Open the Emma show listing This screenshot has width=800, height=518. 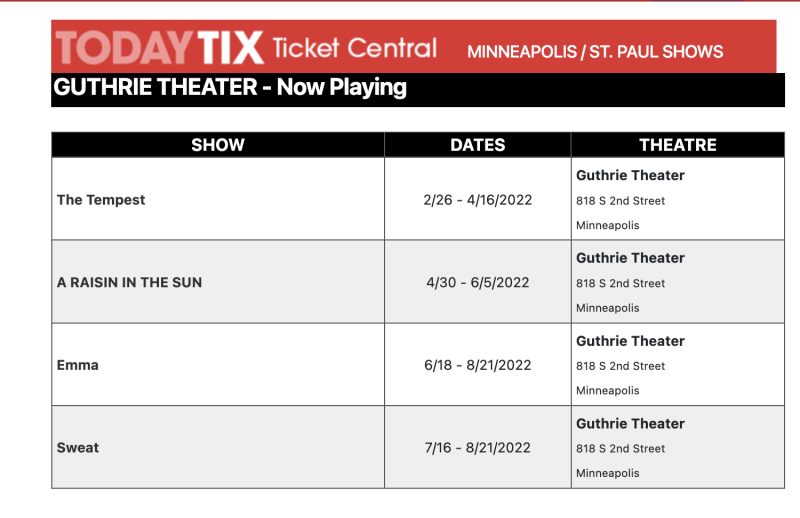[78, 365]
